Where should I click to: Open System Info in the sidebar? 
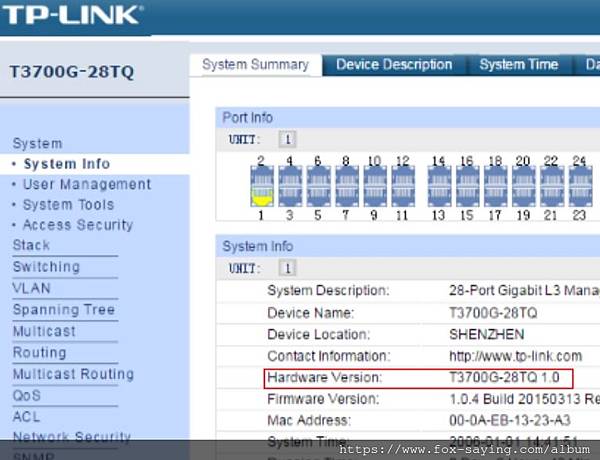[x=67, y=164]
